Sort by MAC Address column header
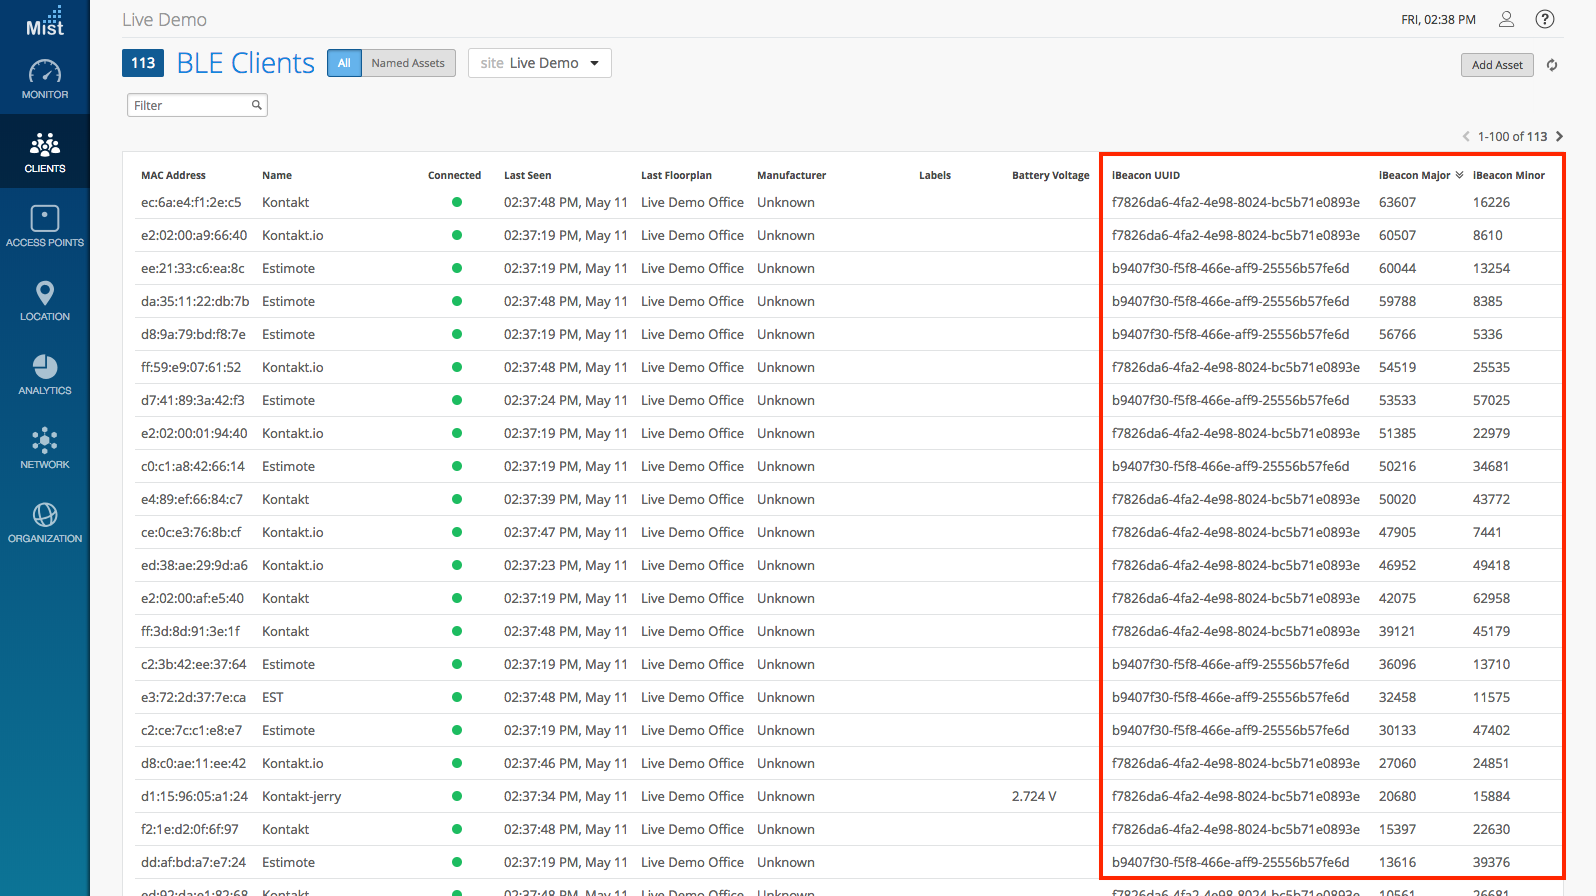The image size is (1596, 896). pyautogui.click(x=173, y=175)
